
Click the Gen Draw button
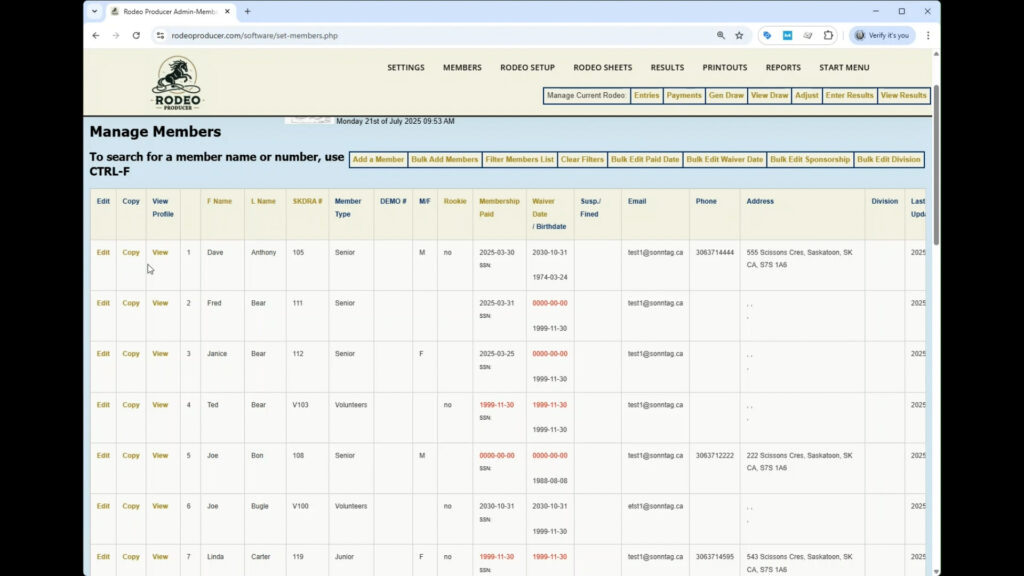click(726, 96)
